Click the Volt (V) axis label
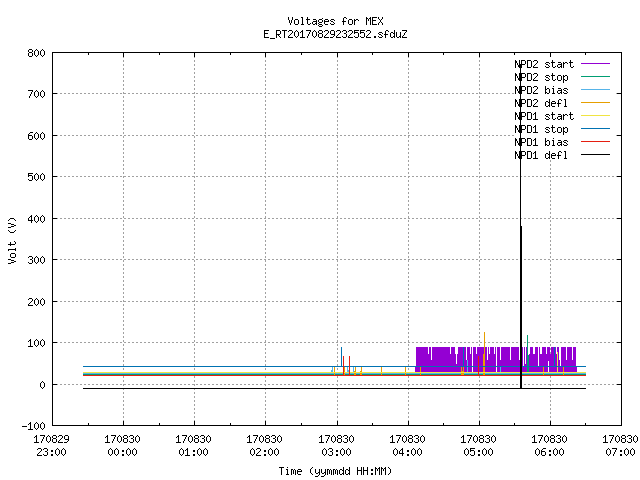Viewport: 640px width, 480px height. click(12, 240)
